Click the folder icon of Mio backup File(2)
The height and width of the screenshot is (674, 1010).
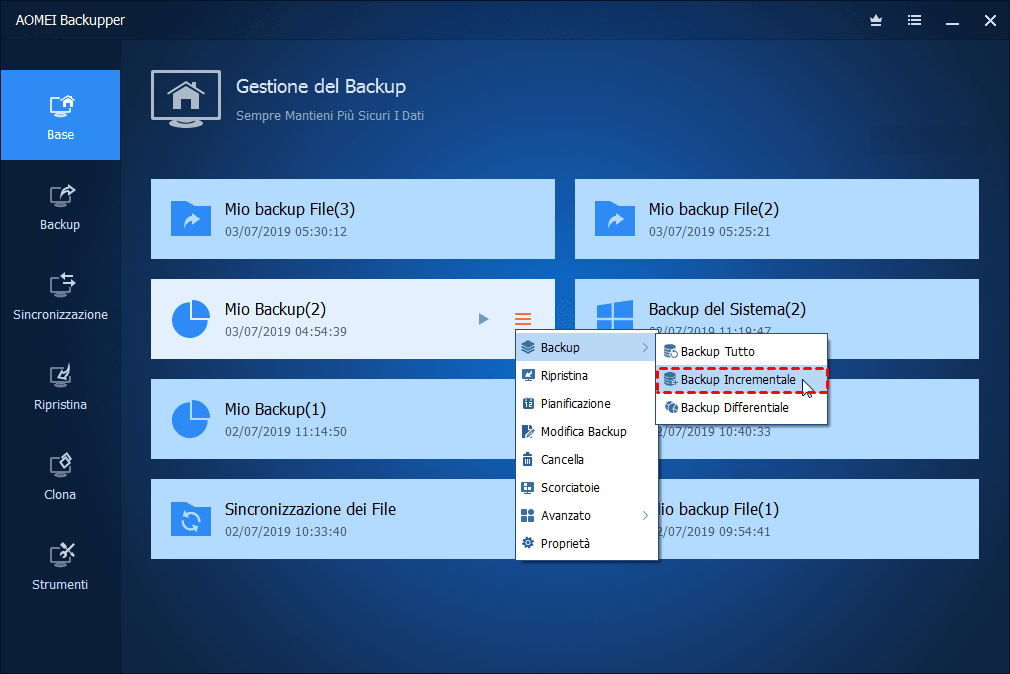(x=615, y=218)
